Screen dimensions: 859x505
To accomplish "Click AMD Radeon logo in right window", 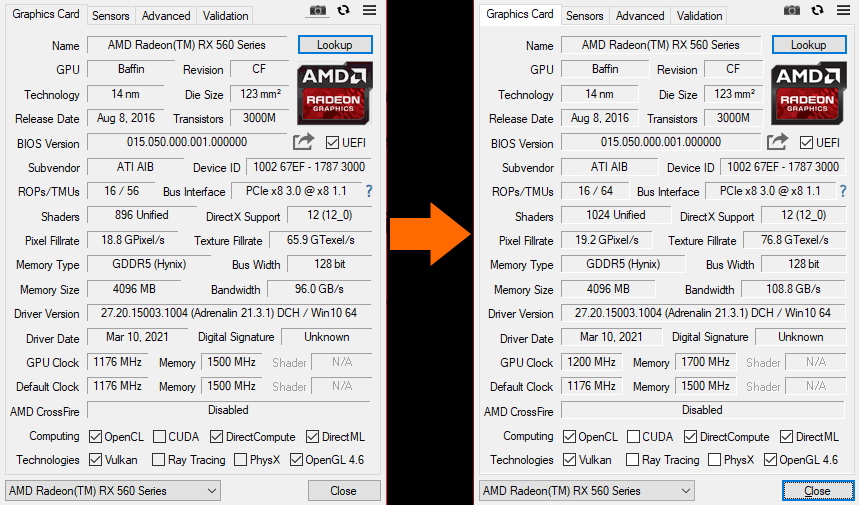I will coord(809,93).
